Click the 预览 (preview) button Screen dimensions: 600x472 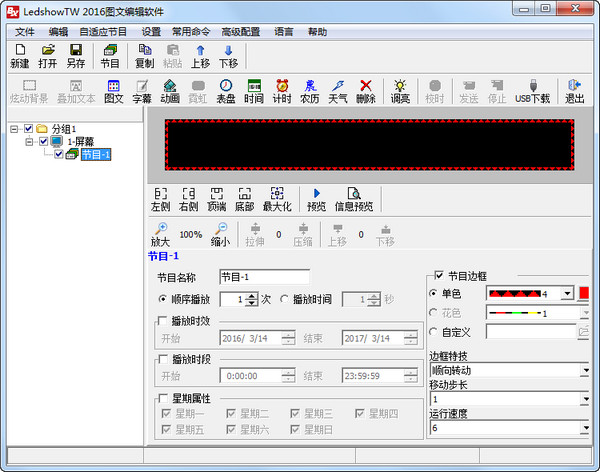pyautogui.click(x=316, y=199)
